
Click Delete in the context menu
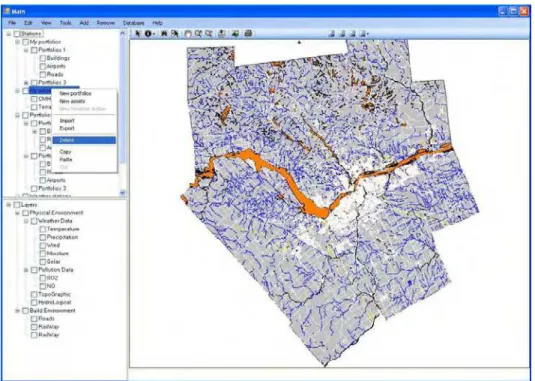(84, 140)
